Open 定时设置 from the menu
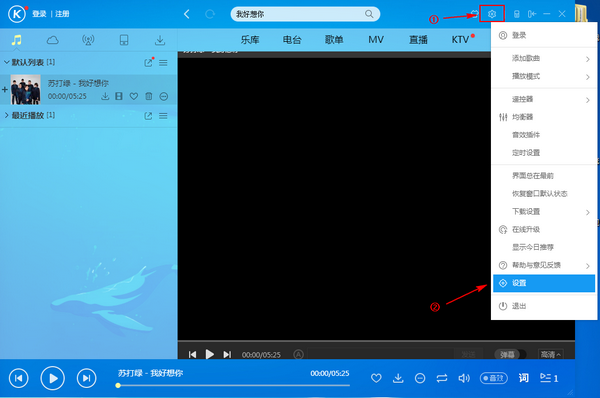This screenshot has height=398, width=600. [x=543, y=153]
